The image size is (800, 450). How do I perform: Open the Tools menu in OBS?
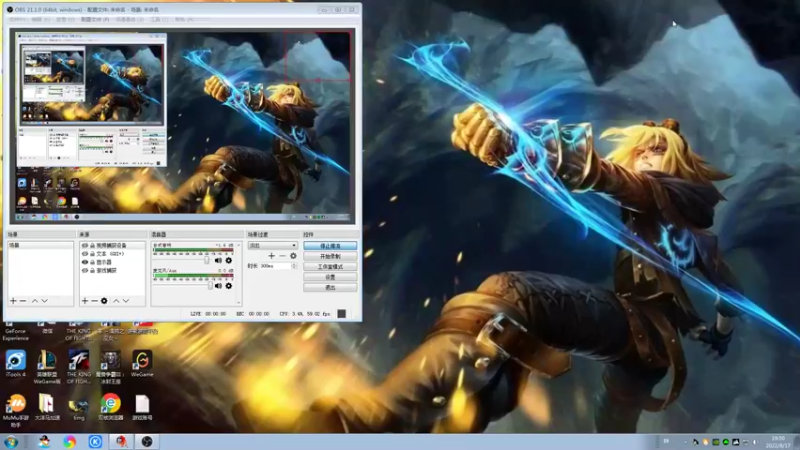pos(159,19)
